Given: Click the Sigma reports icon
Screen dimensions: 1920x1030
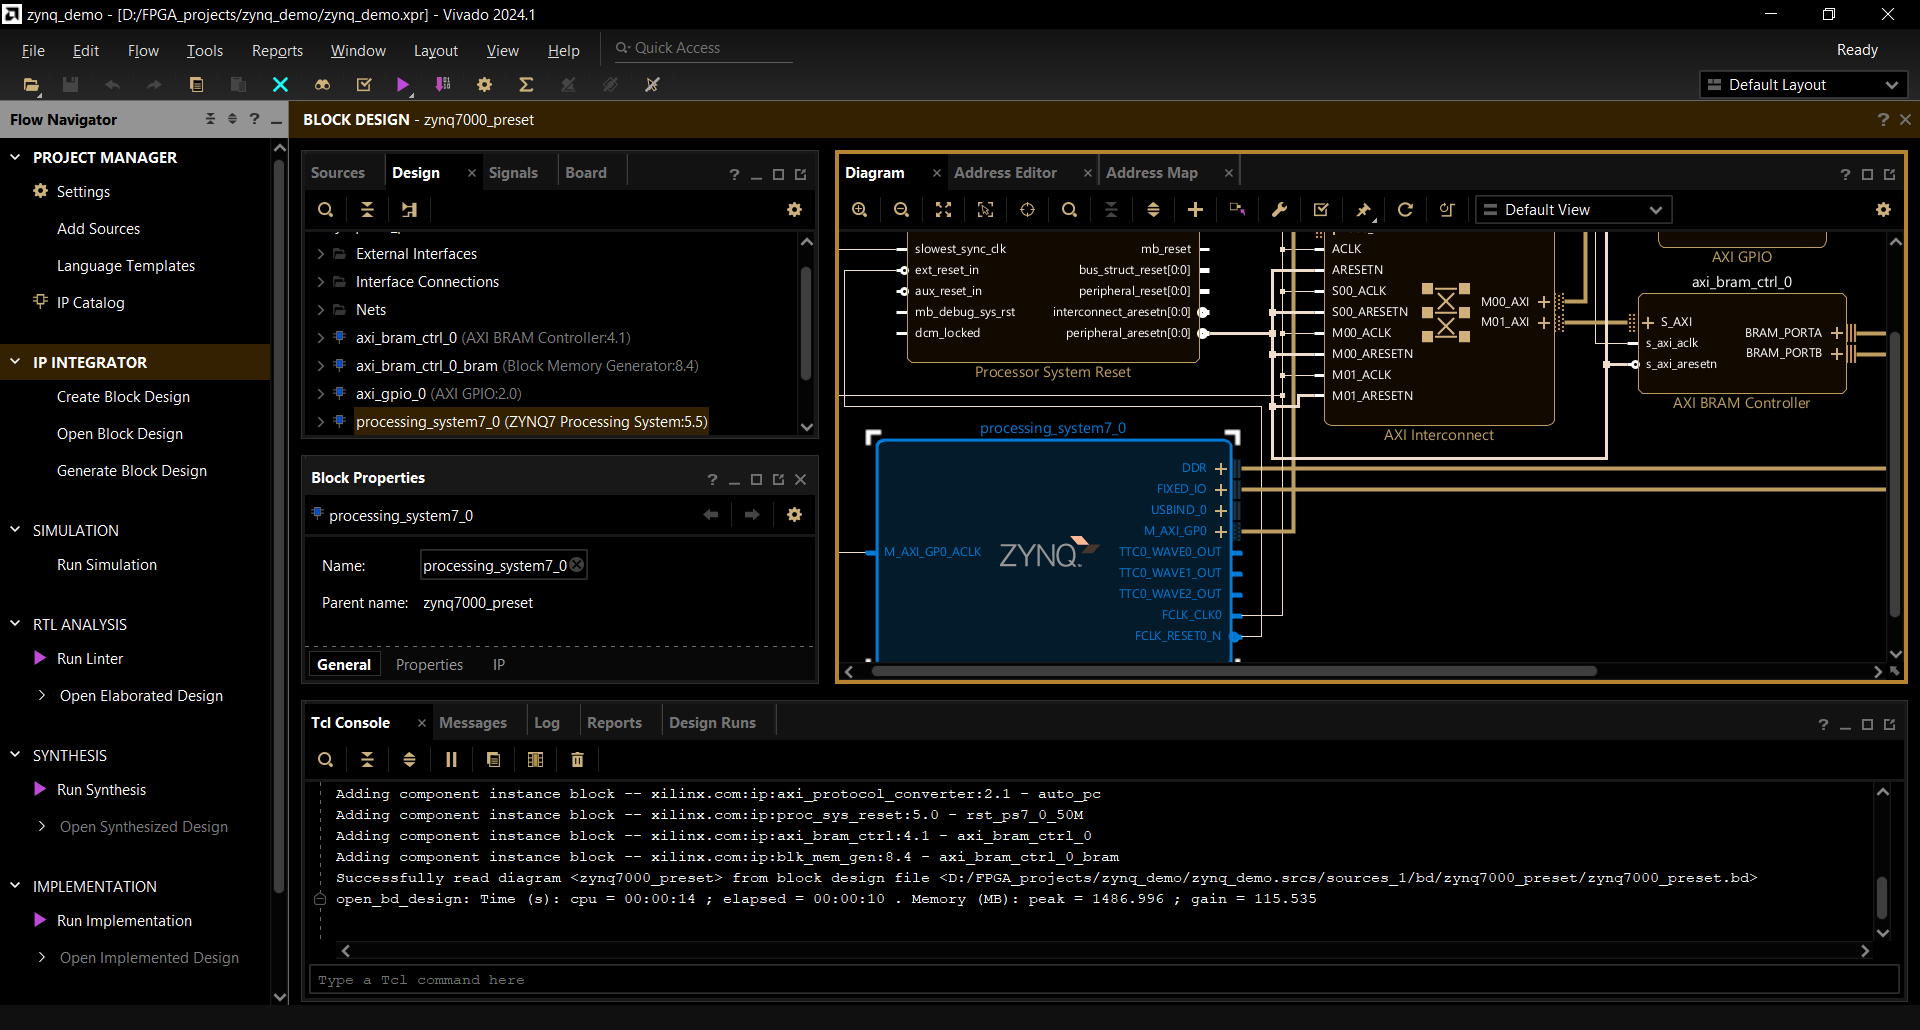Looking at the screenshot, I should click(x=526, y=85).
